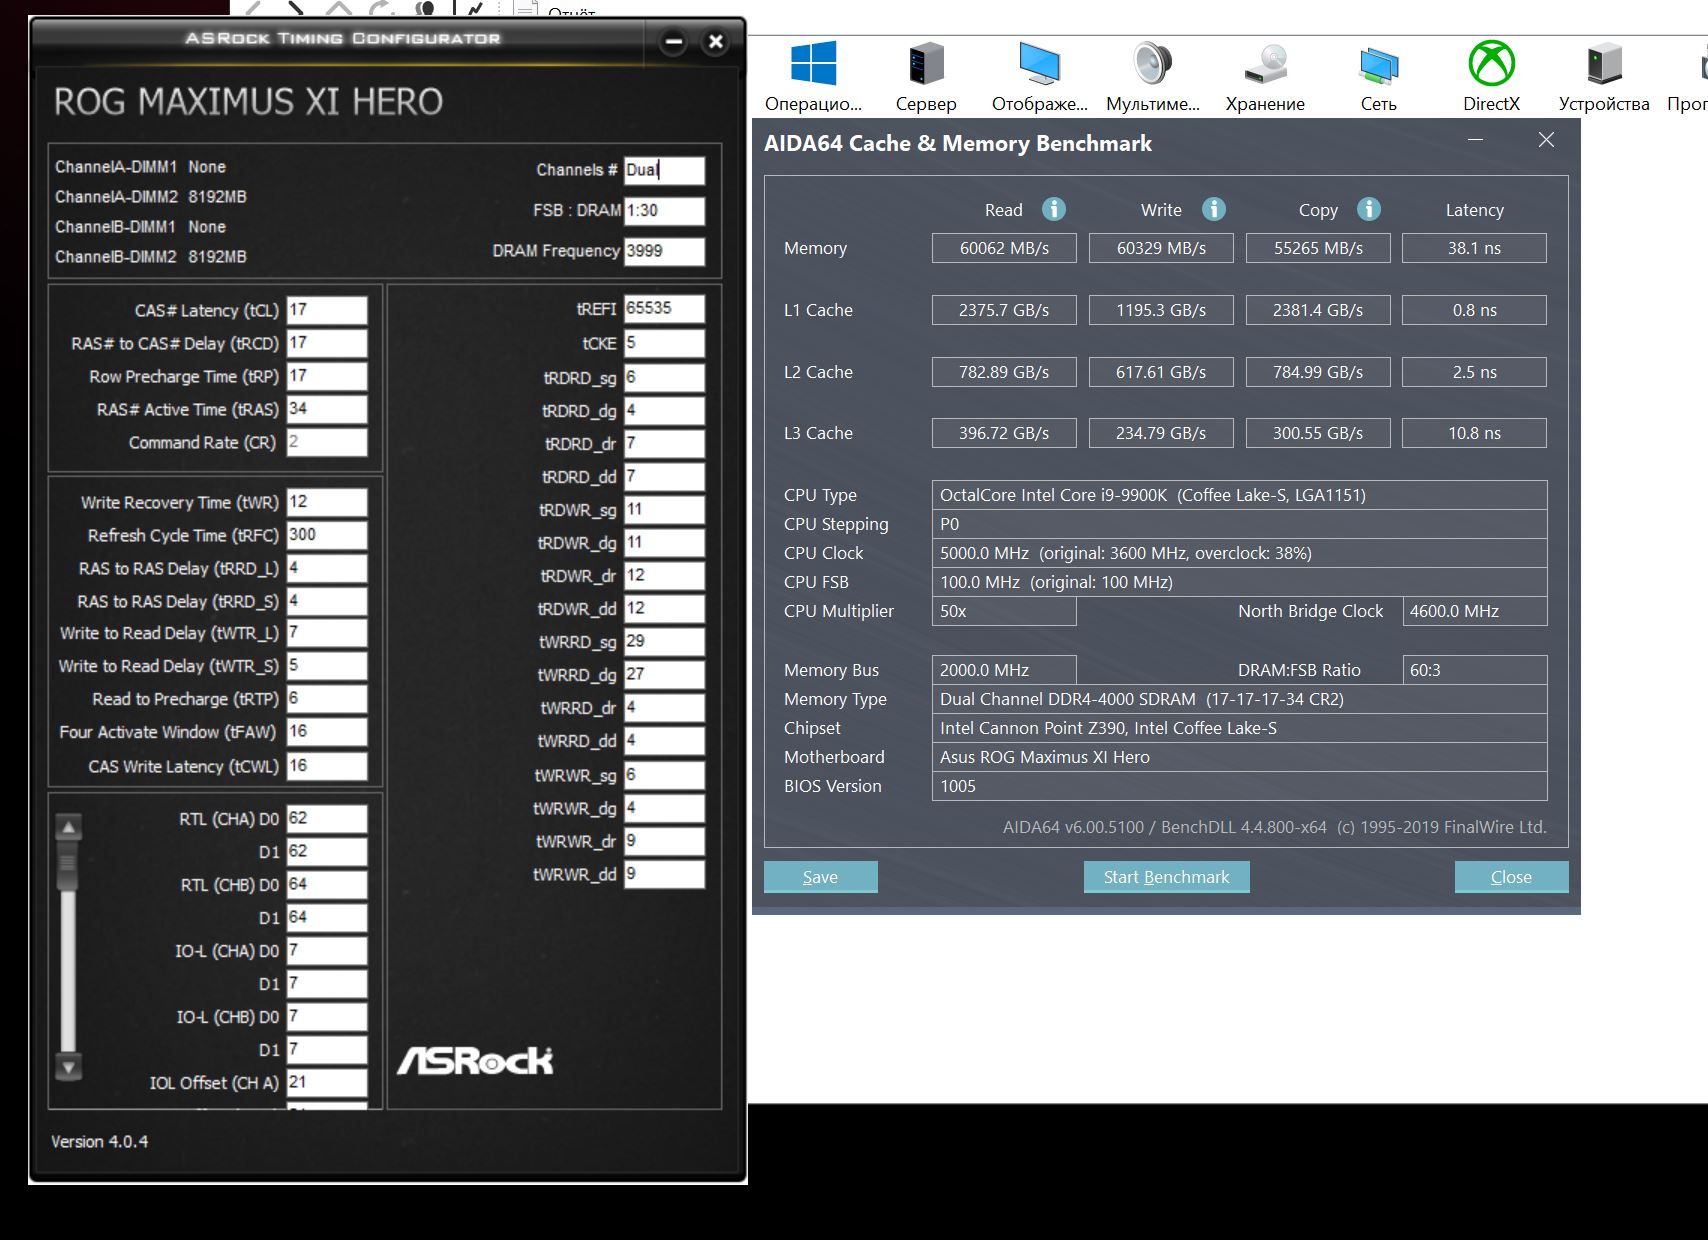Click the Memory Copy result 55265 MB/s
The width and height of the screenshot is (1708, 1240).
pos(1318,248)
